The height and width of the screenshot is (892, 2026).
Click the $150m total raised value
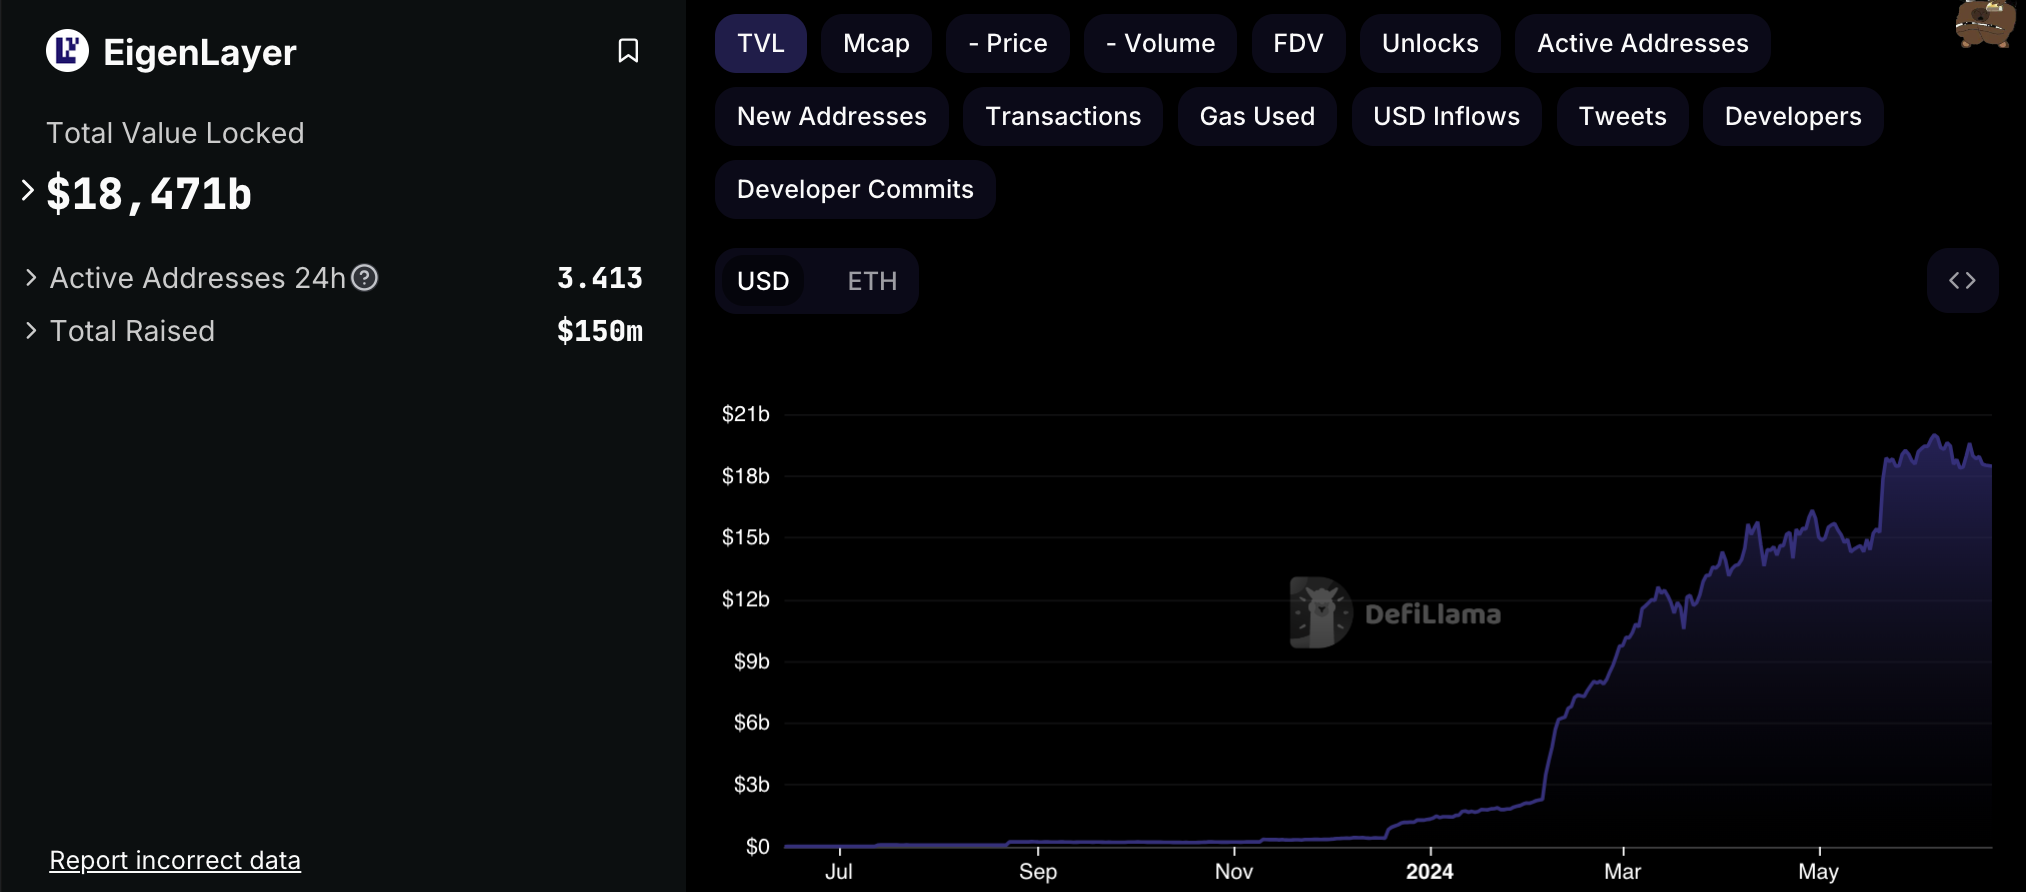point(600,331)
